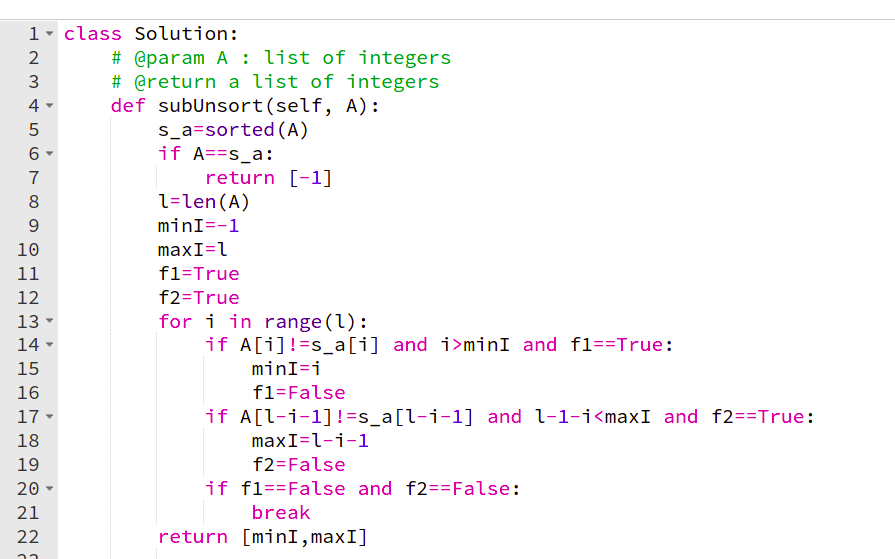Click the 's_a=sorted(A)' line
Screen dimensions: 895x559
point(233,130)
